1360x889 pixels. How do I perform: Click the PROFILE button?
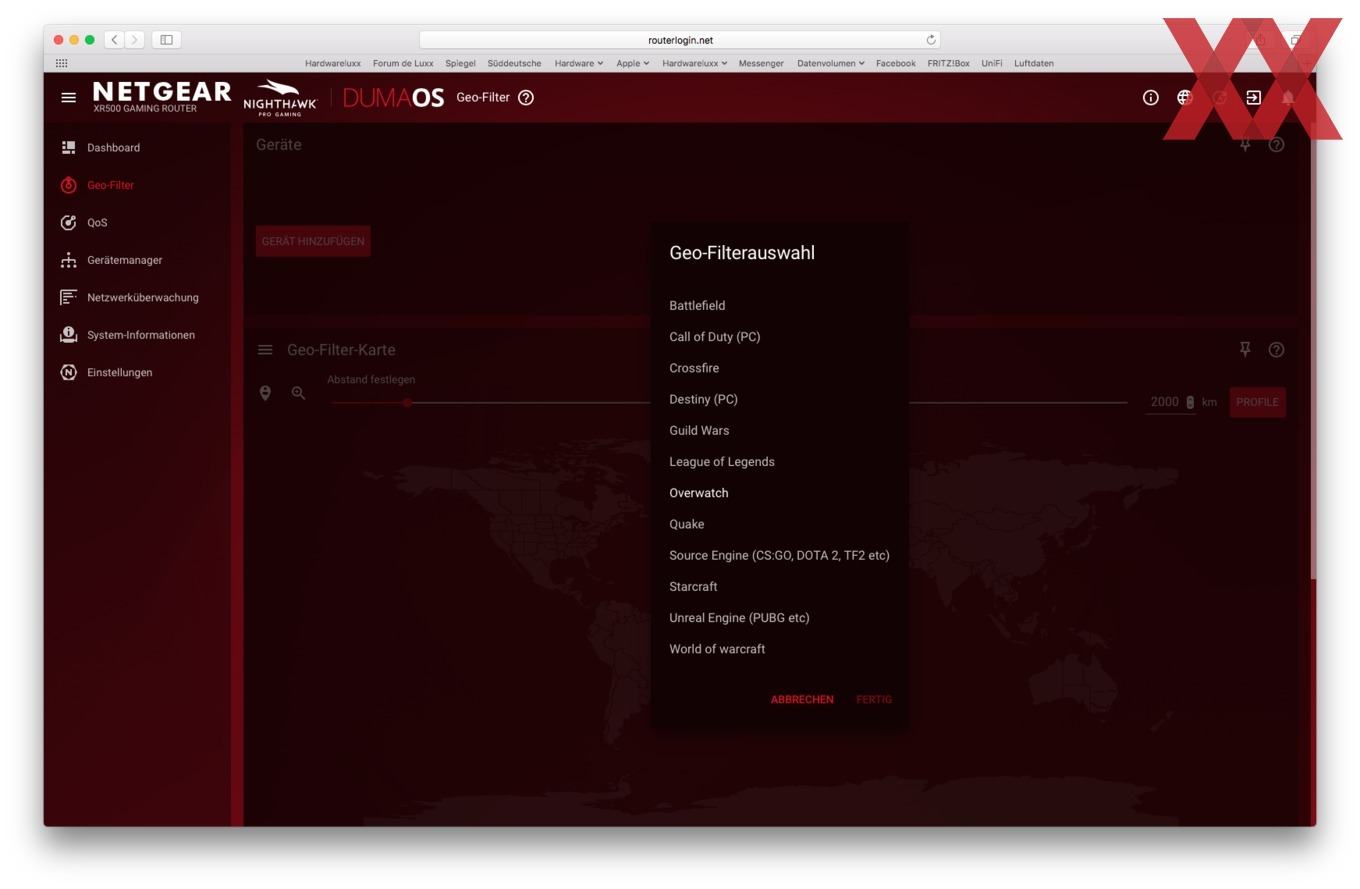pyautogui.click(x=1257, y=402)
